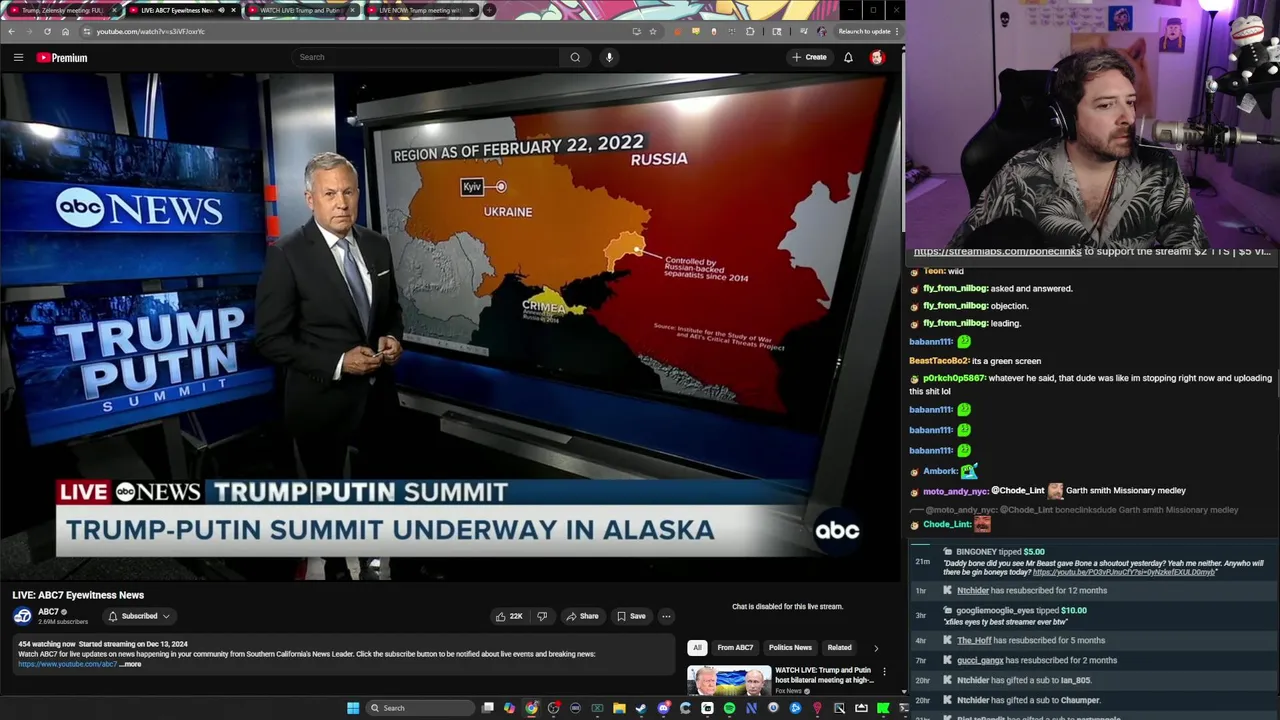Reload the browser page

pos(47,31)
